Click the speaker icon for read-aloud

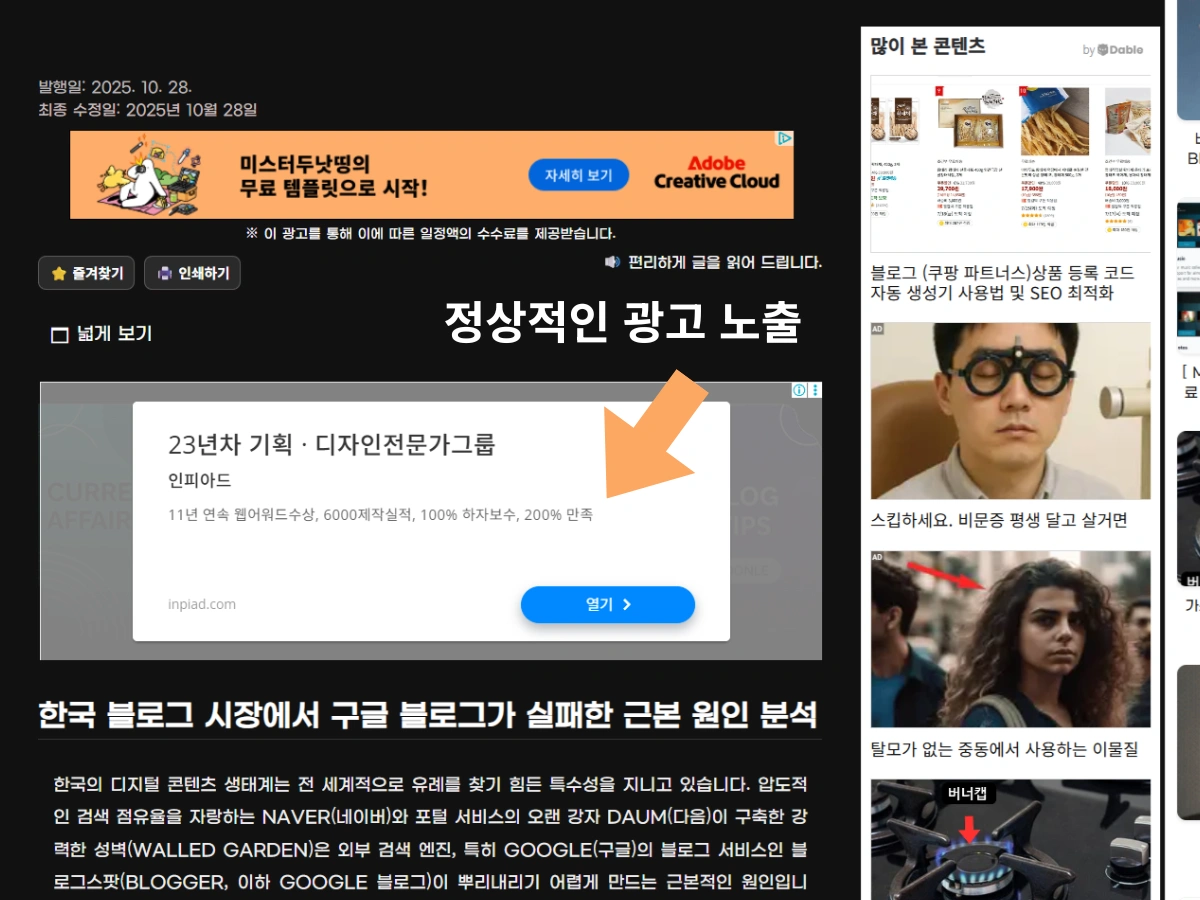point(612,262)
